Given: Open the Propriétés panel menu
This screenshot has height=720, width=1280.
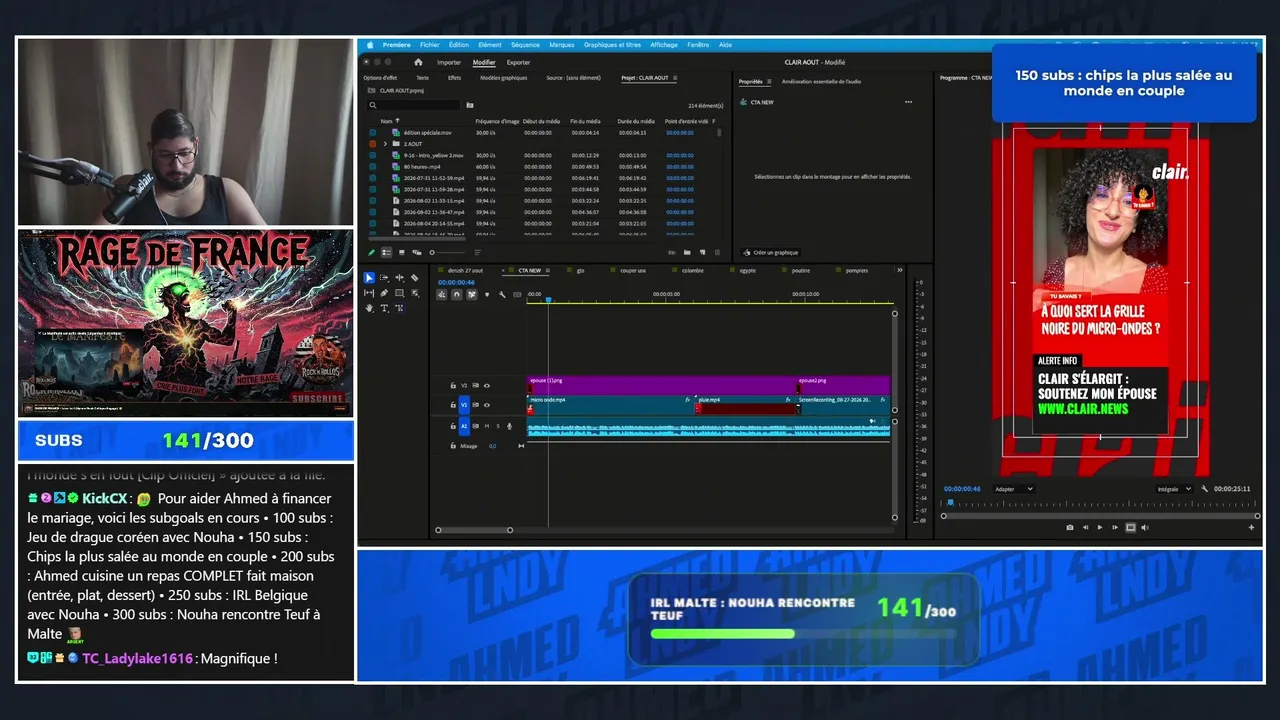Looking at the screenshot, I should point(768,82).
